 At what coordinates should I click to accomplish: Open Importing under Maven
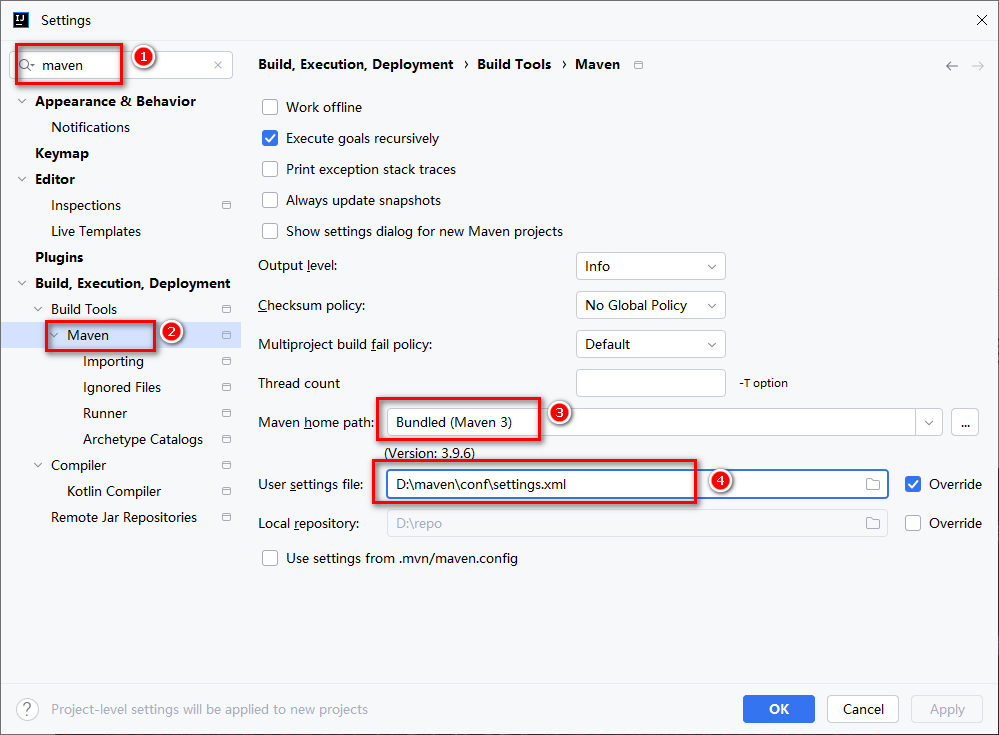tap(113, 361)
